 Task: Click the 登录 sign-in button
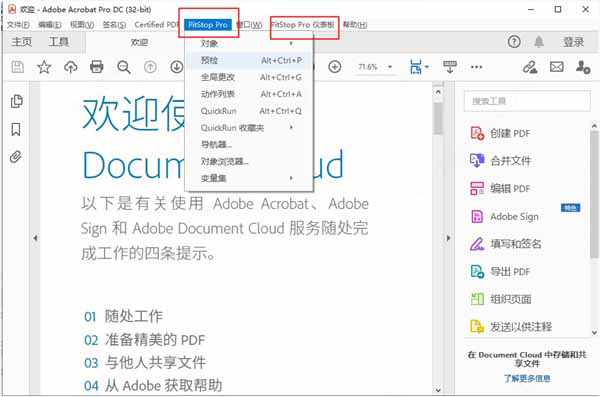(573, 42)
